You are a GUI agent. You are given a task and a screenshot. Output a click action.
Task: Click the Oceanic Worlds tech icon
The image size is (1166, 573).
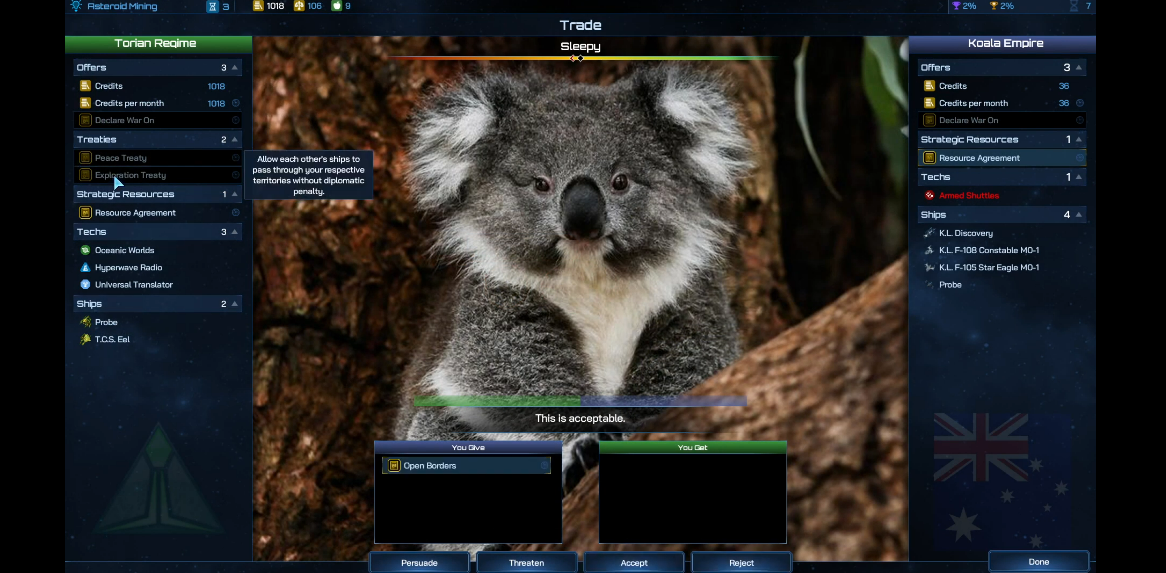pyautogui.click(x=86, y=250)
